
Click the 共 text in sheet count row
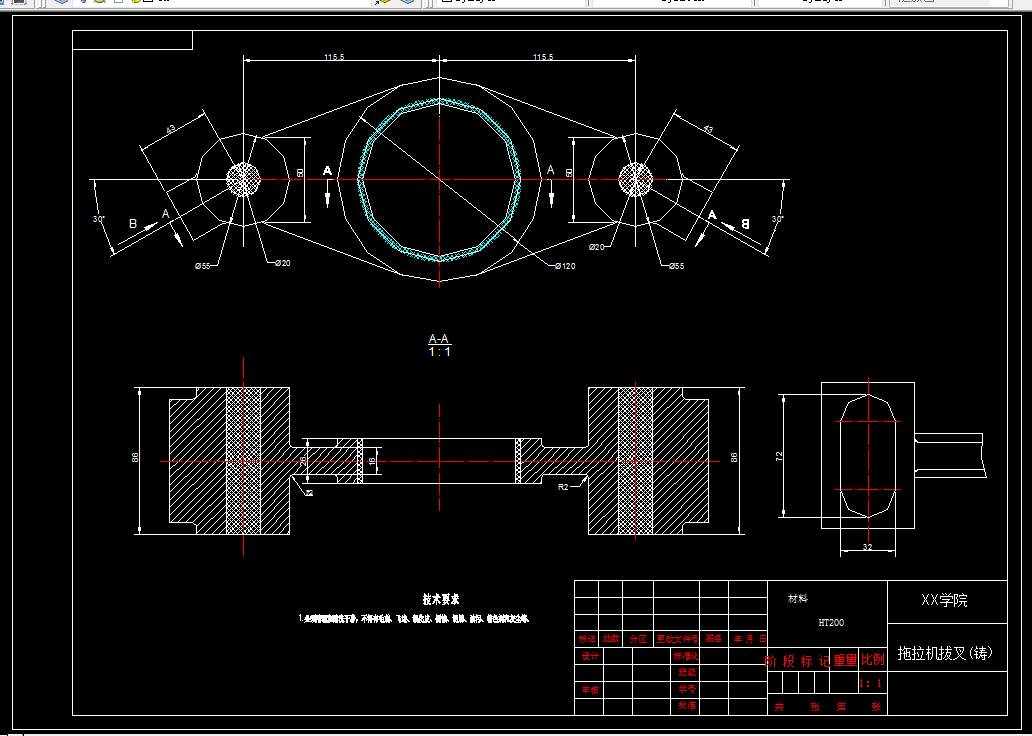pos(779,706)
